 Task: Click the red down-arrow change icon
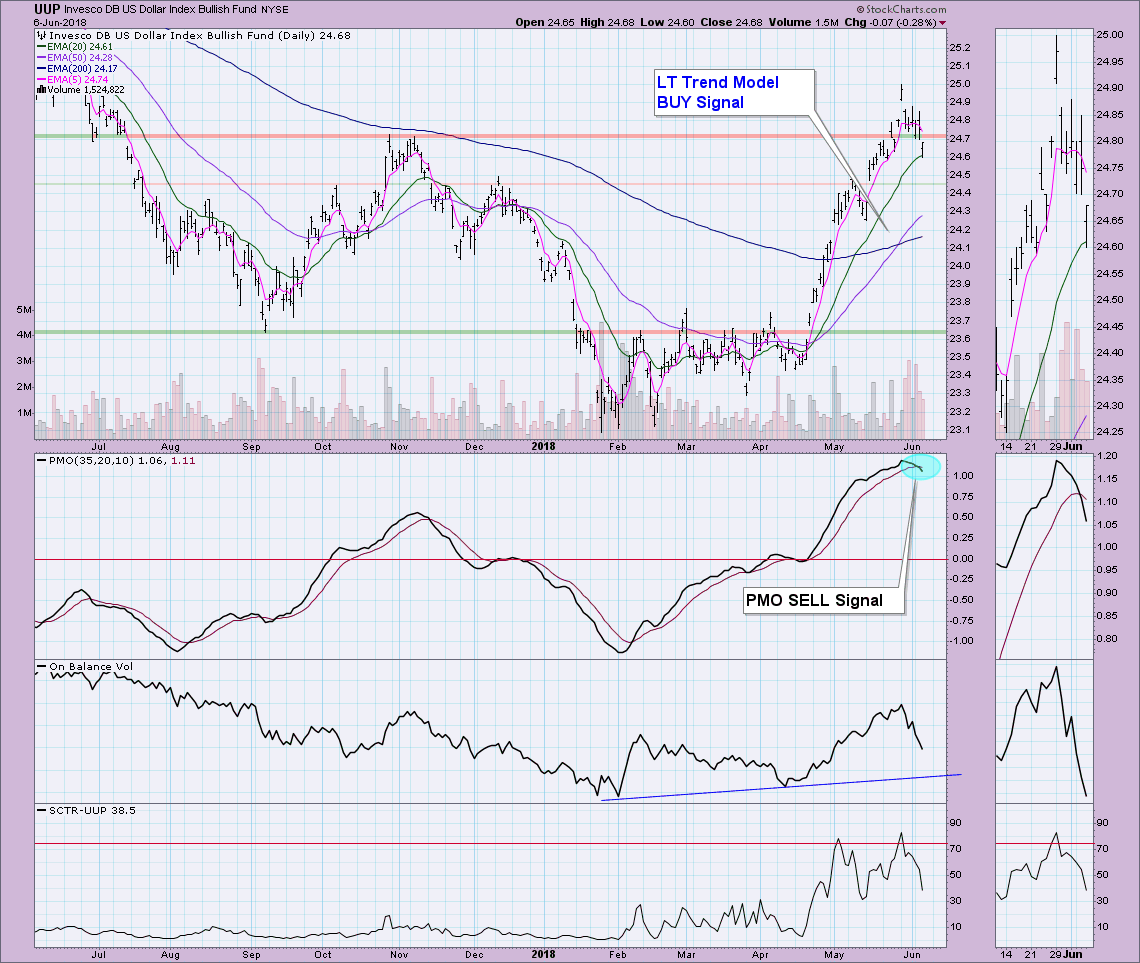click(943, 23)
